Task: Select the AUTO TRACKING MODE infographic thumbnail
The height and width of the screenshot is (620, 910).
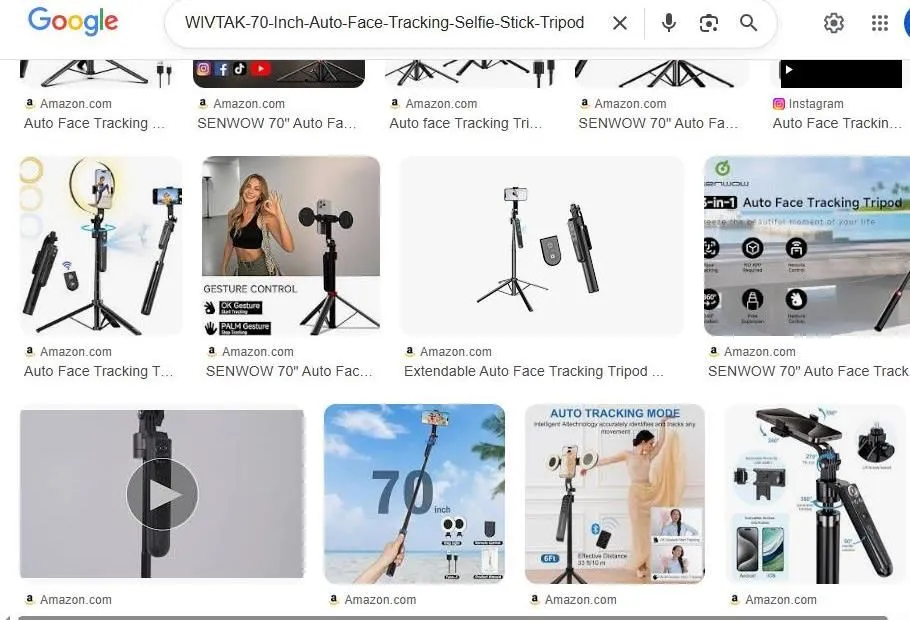Action: pos(613,493)
